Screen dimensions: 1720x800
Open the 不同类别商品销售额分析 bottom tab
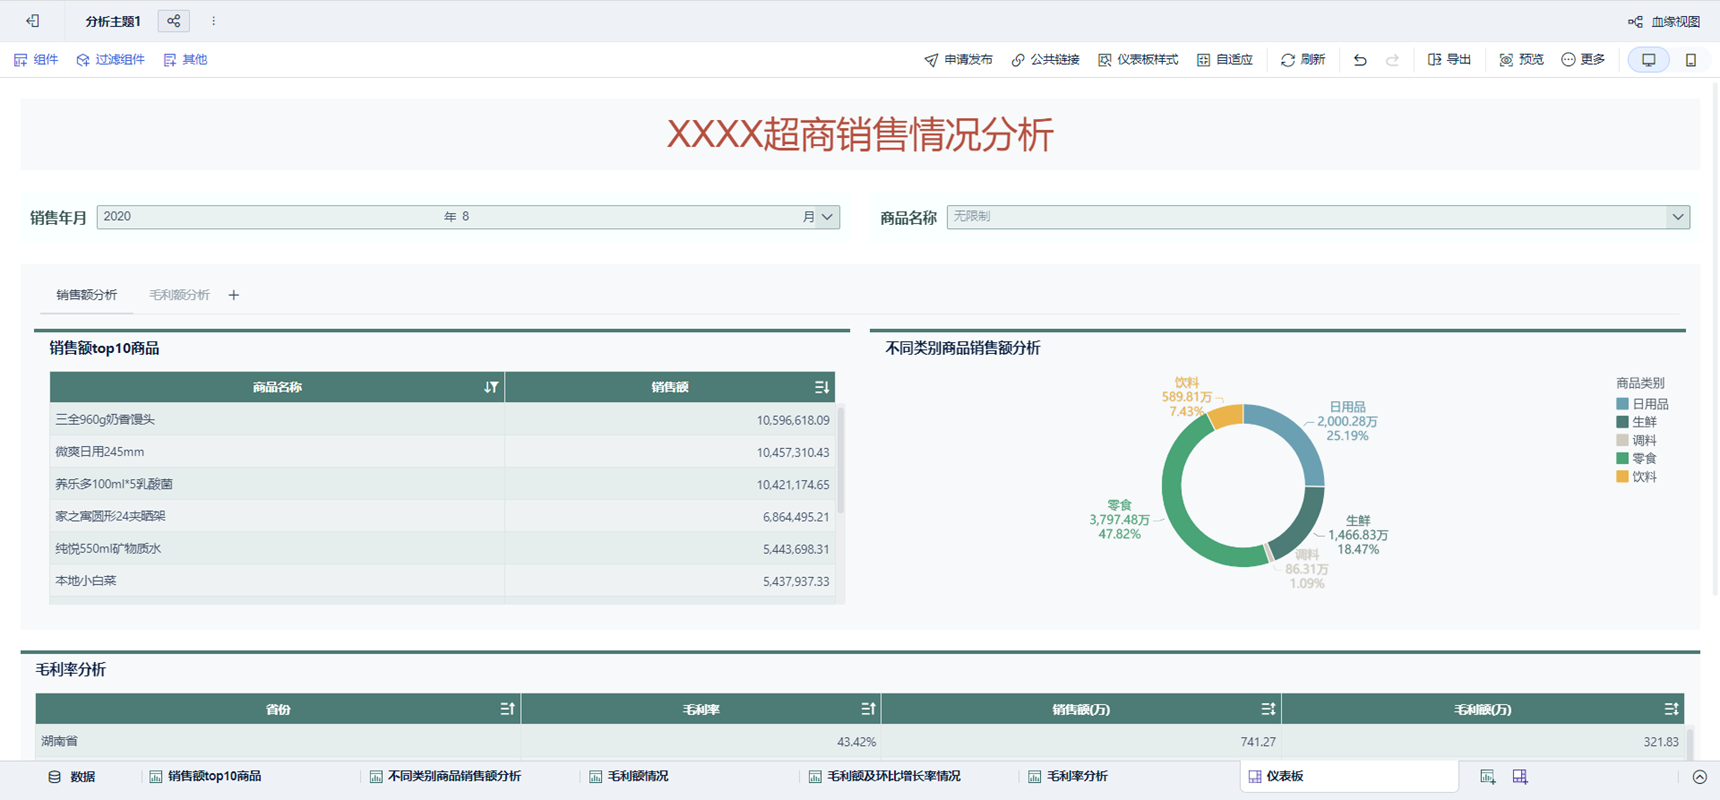click(445, 777)
